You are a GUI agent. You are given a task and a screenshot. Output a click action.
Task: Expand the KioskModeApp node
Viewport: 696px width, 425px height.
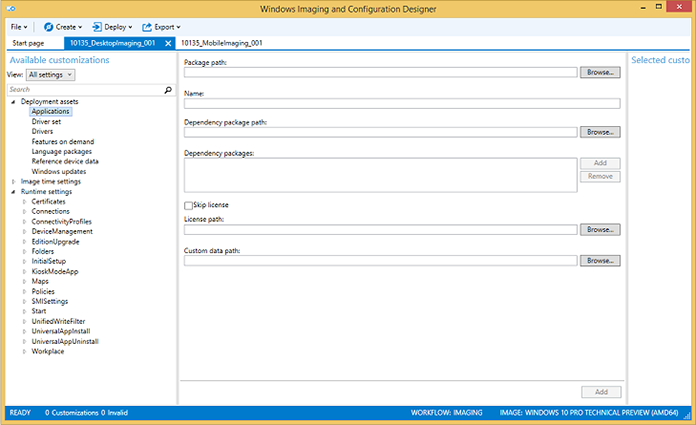coord(24,271)
